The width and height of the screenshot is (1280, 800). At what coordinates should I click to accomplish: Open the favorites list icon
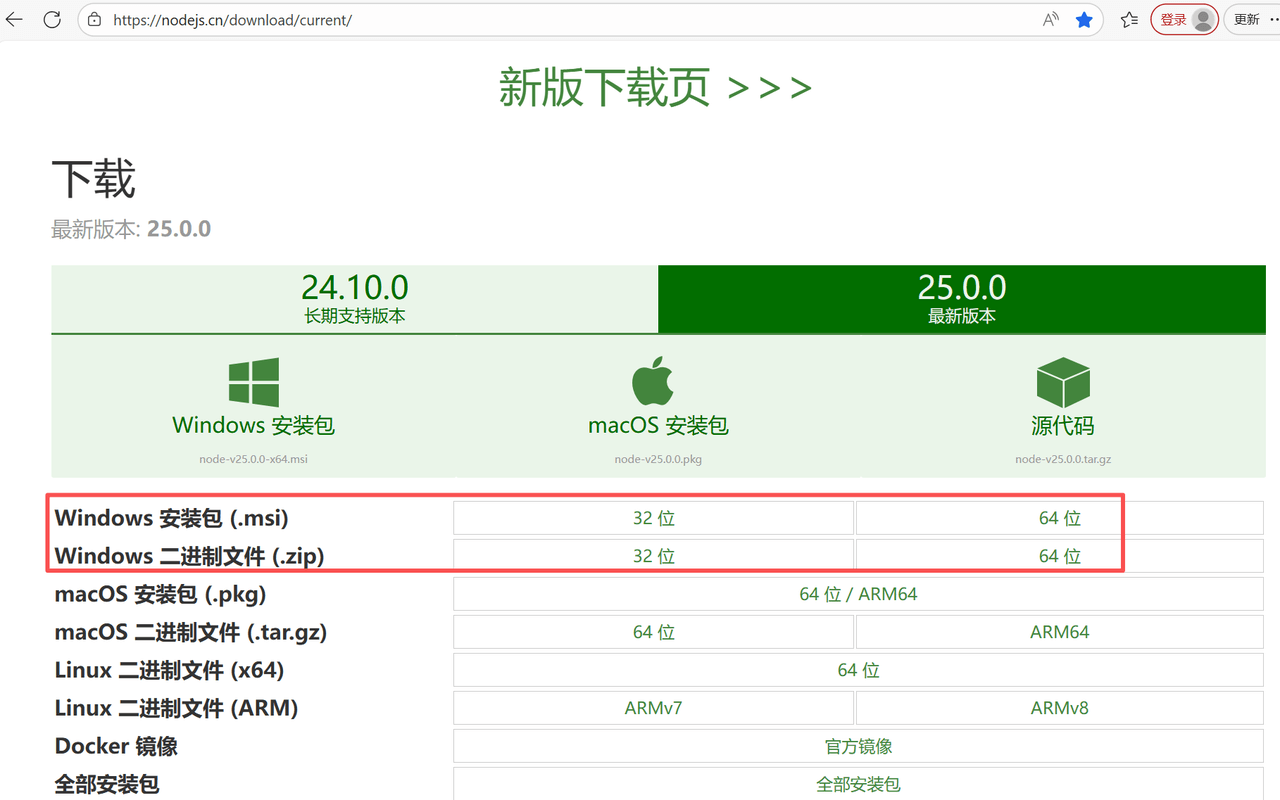click(1129, 20)
